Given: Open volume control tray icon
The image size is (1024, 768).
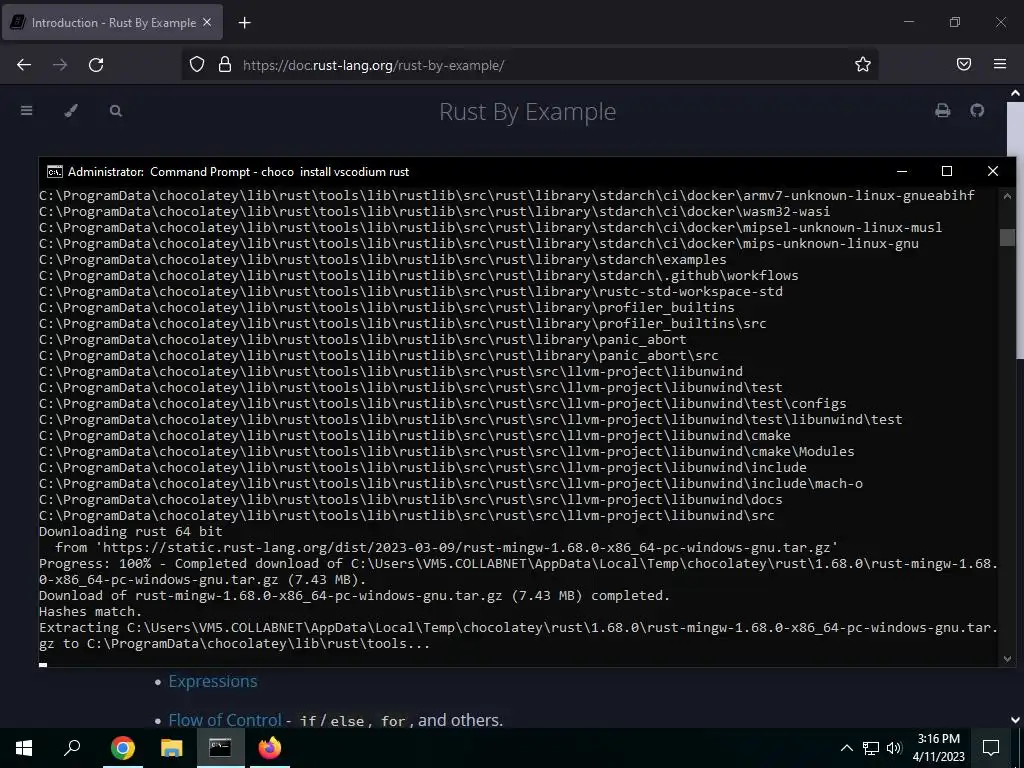Looking at the screenshot, I should 894,748.
